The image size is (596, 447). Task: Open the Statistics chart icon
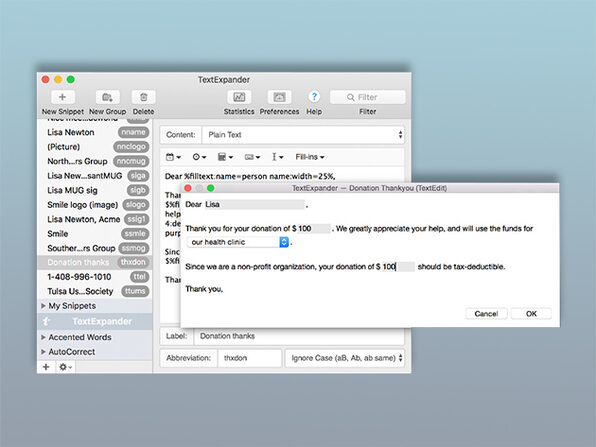(x=239, y=97)
